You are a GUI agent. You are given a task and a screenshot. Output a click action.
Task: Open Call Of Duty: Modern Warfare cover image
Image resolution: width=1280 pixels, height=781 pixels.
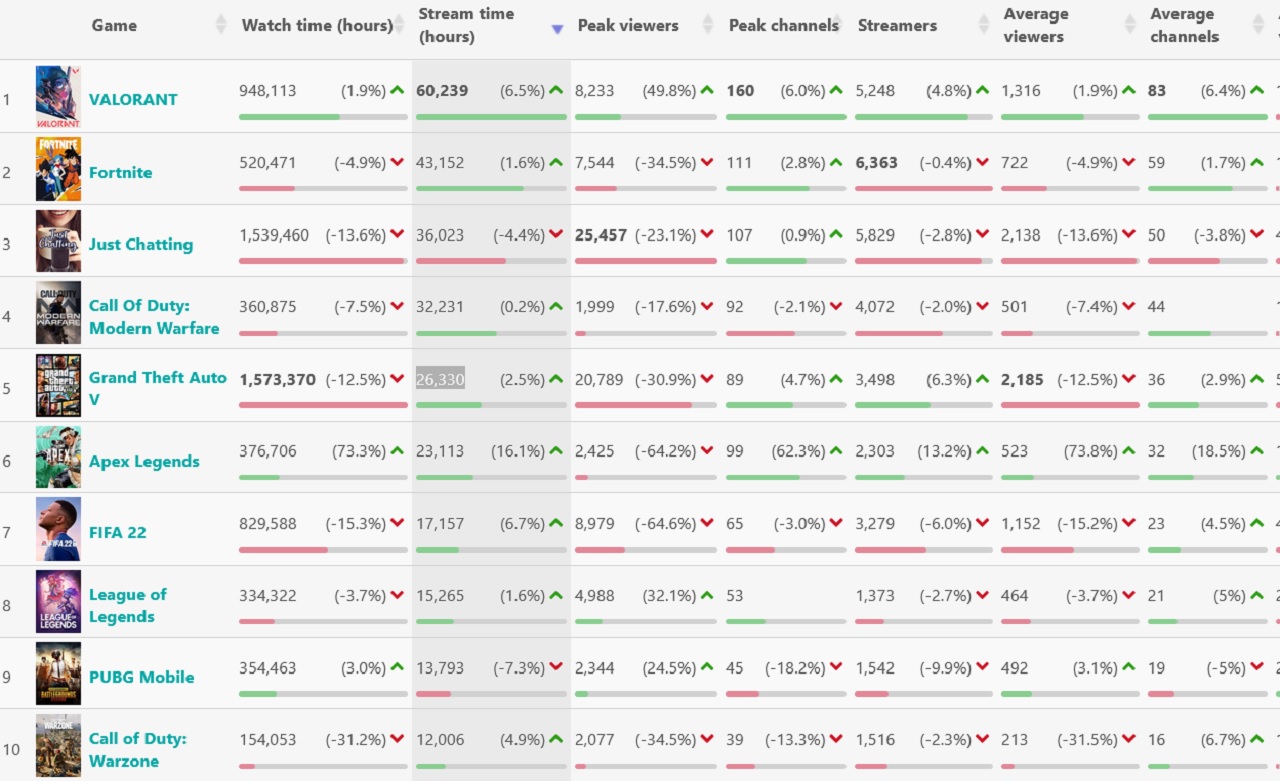click(58, 314)
